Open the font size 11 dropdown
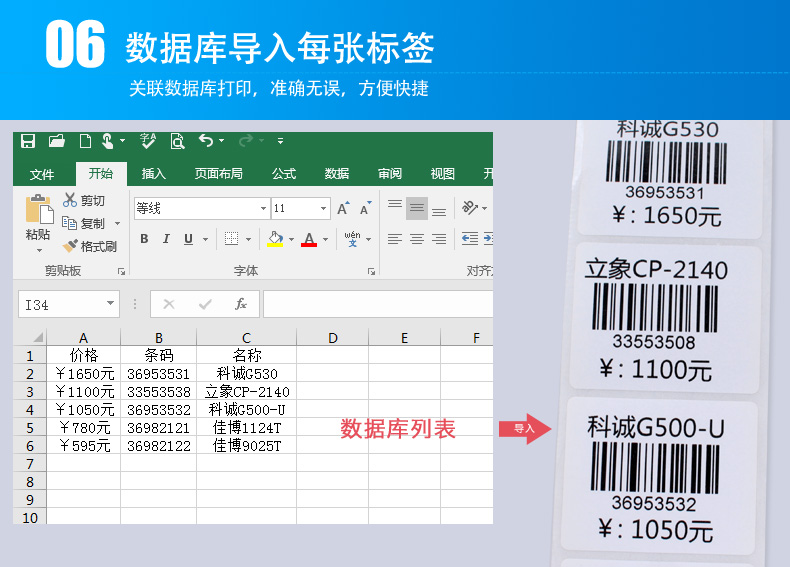Image resolution: width=790 pixels, height=567 pixels. click(323, 208)
